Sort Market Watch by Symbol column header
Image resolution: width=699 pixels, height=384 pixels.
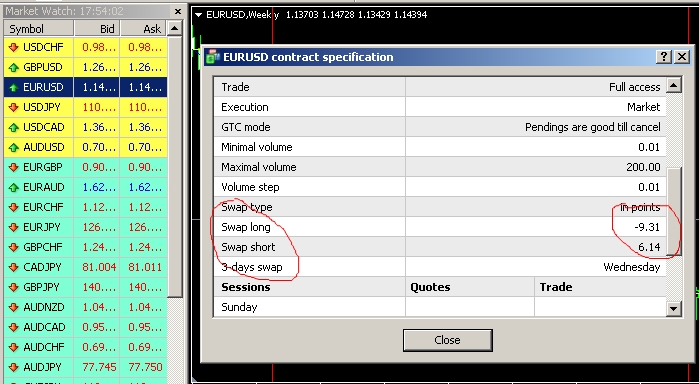coord(38,29)
